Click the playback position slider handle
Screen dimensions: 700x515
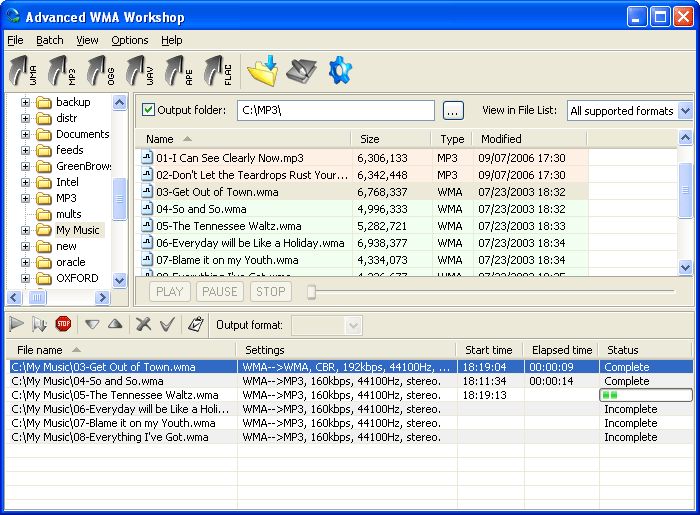click(311, 292)
